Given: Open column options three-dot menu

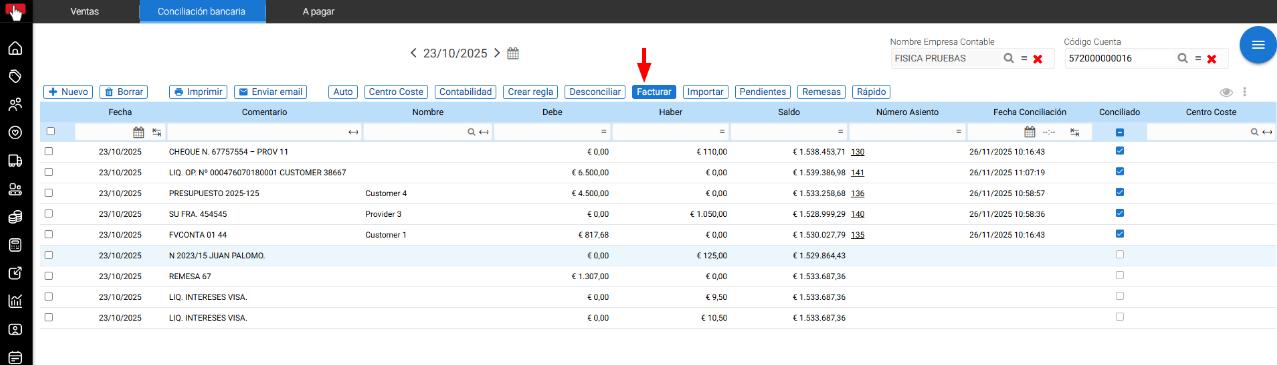Looking at the screenshot, I should click(x=1245, y=92).
